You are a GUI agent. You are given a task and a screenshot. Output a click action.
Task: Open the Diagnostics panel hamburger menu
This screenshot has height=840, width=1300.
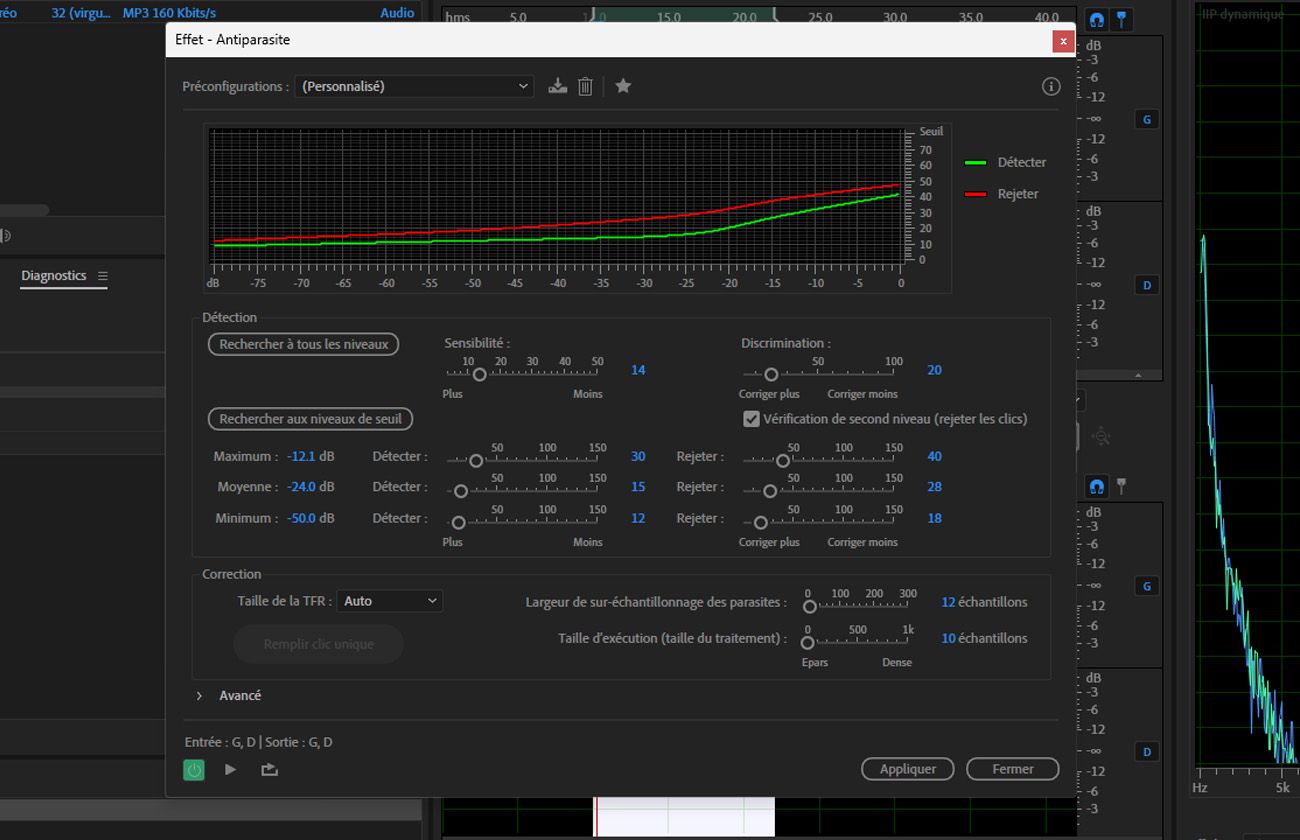pos(102,276)
